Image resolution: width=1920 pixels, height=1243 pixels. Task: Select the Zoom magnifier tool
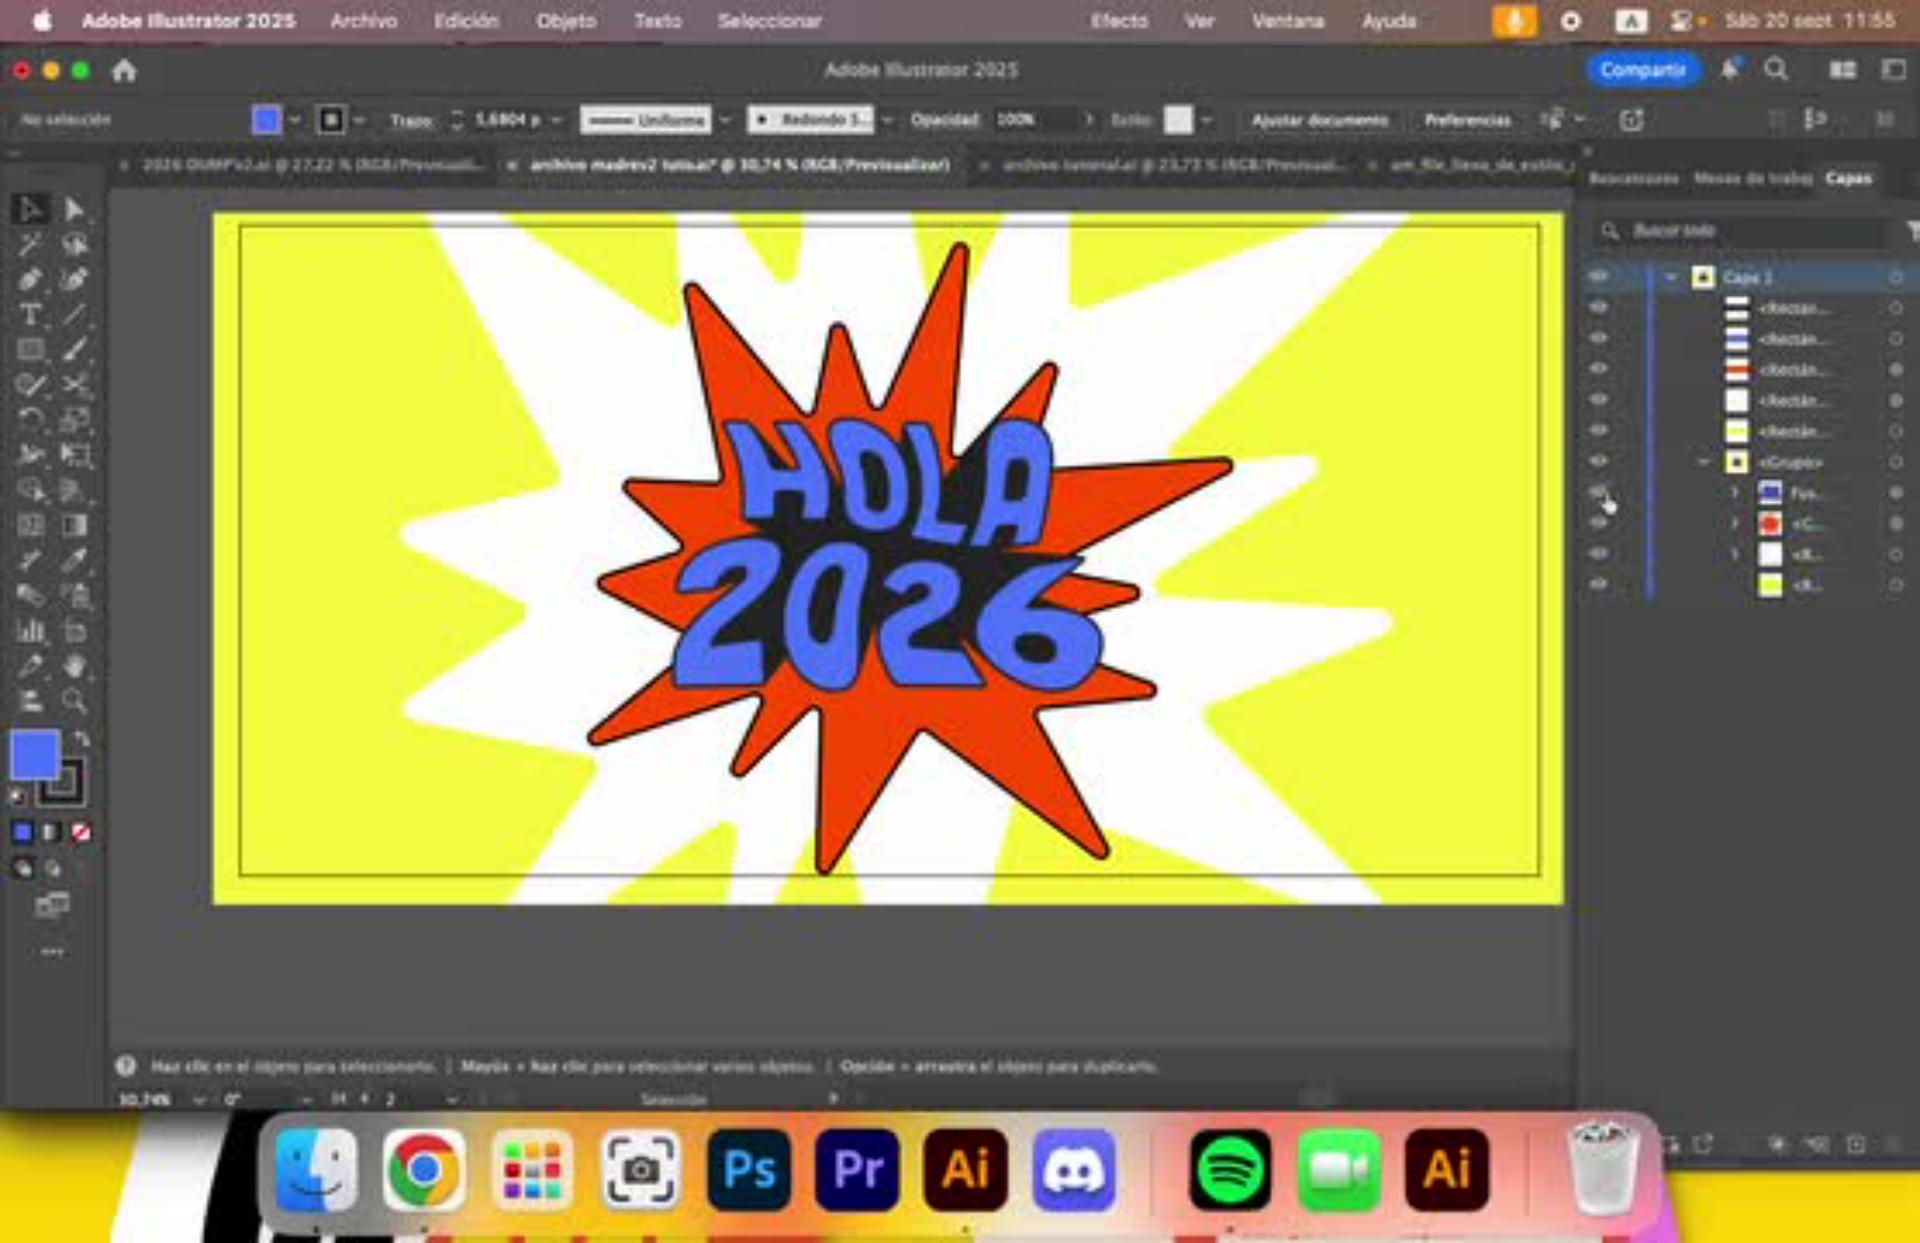[74, 700]
